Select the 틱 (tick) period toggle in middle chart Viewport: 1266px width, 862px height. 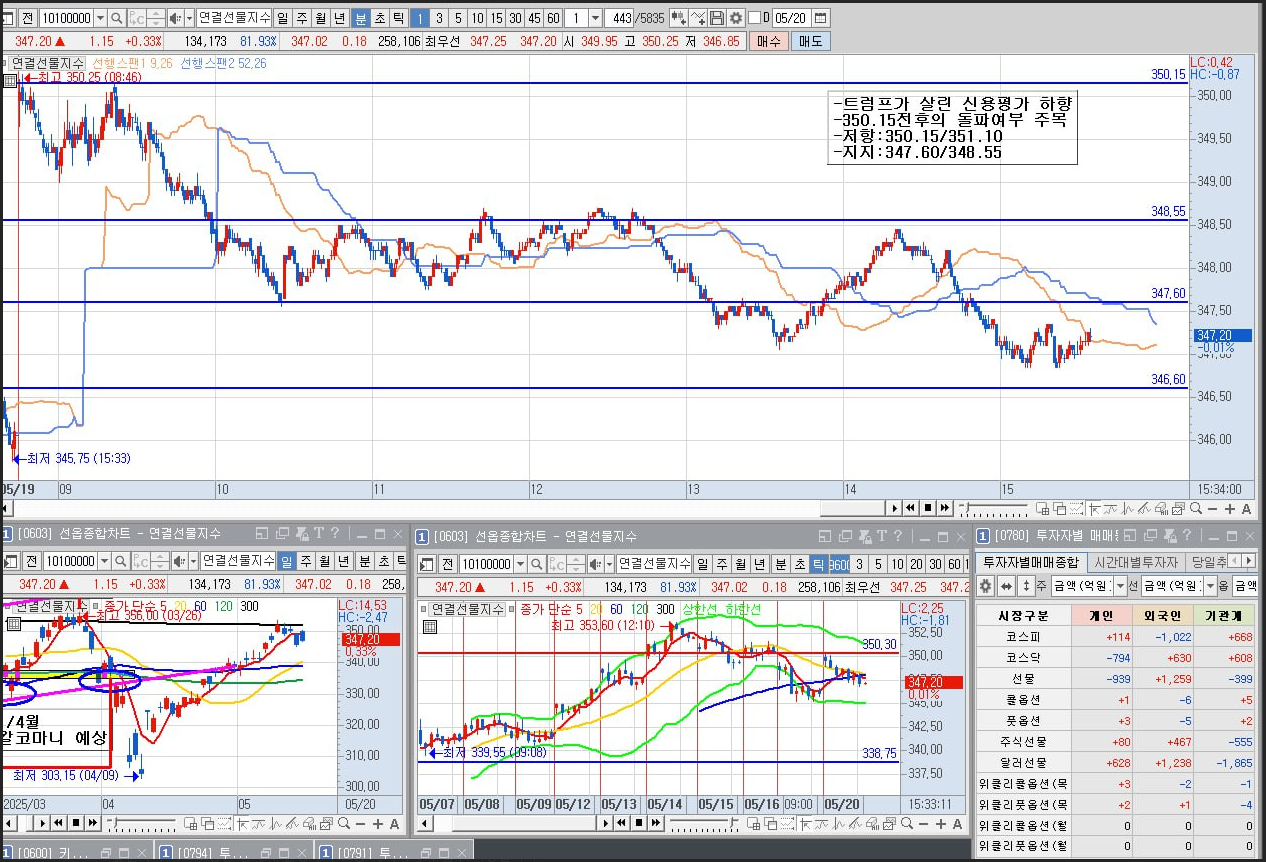pyautogui.click(x=818, y=564)
